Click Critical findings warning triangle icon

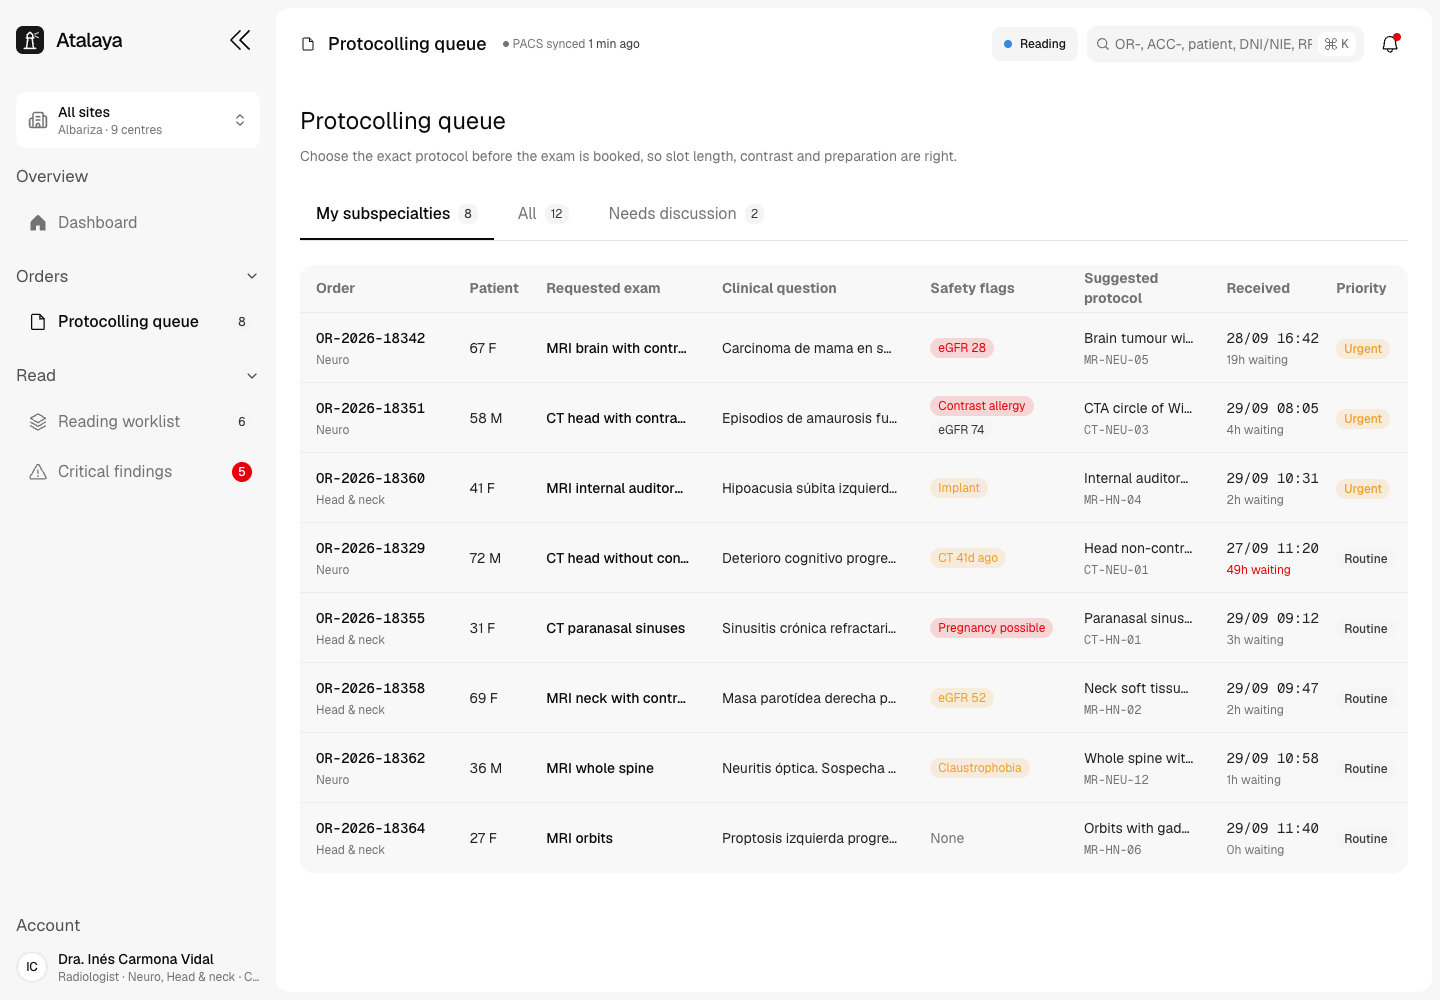(x=38, y=472)
